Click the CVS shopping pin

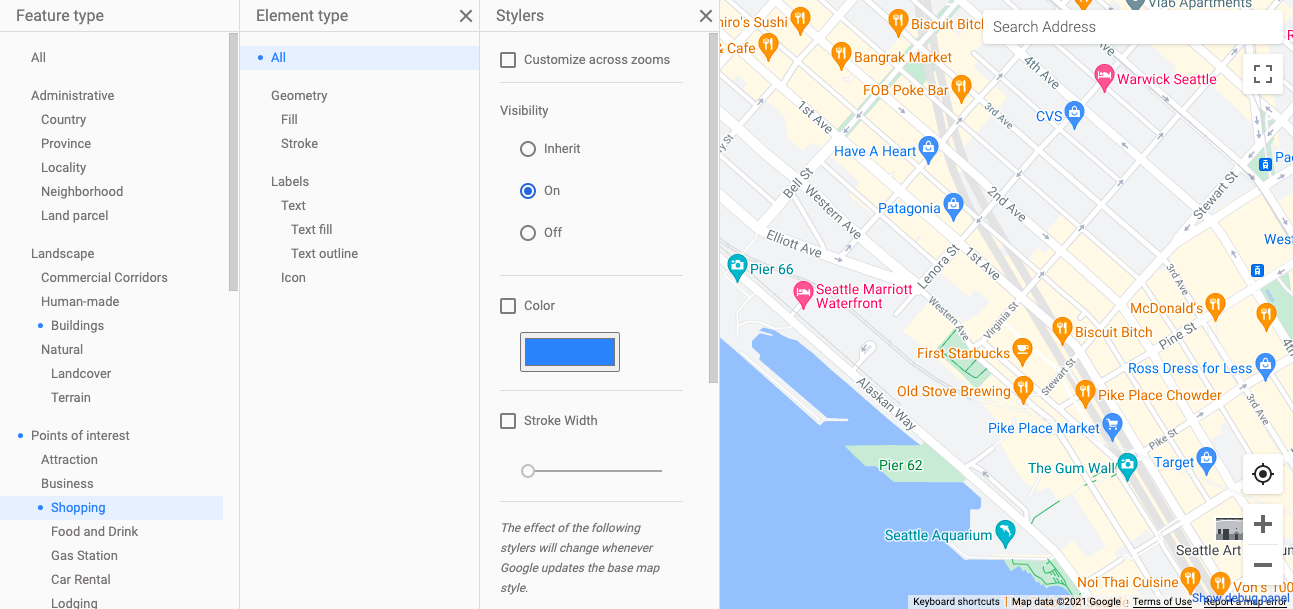tap(1075, 113)
